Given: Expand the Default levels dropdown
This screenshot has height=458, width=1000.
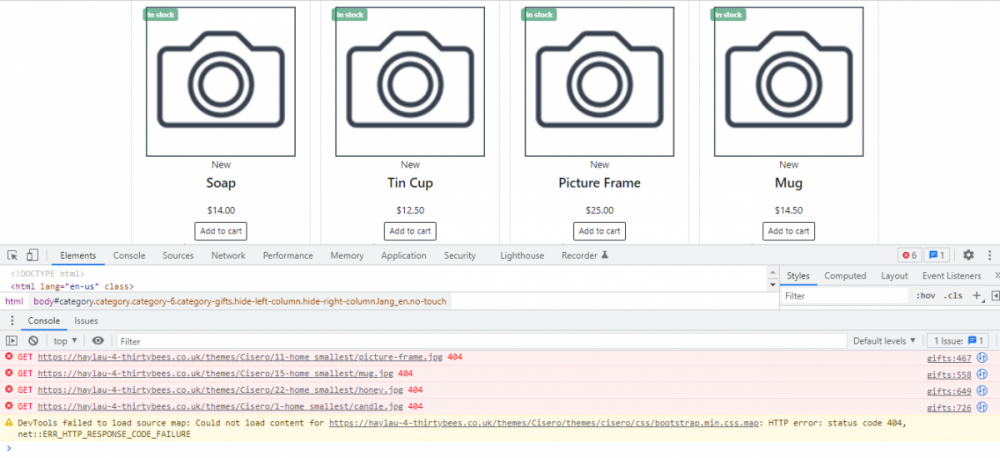Looking at the screenshot, I should point(884,341).
